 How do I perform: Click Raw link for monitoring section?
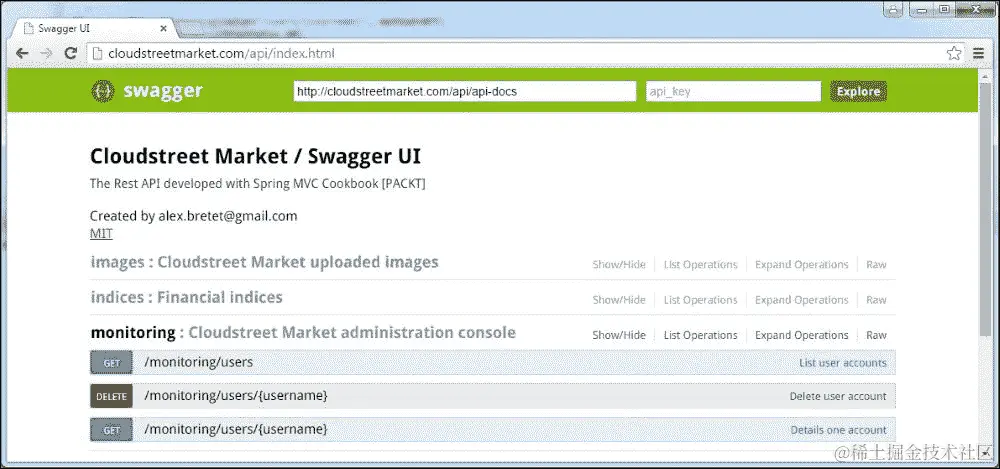(x=876, y=335)
